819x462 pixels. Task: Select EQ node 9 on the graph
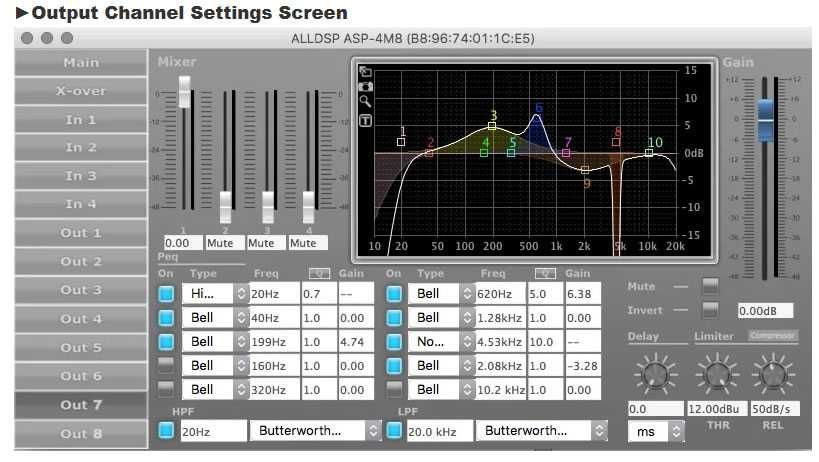(585, 170)
